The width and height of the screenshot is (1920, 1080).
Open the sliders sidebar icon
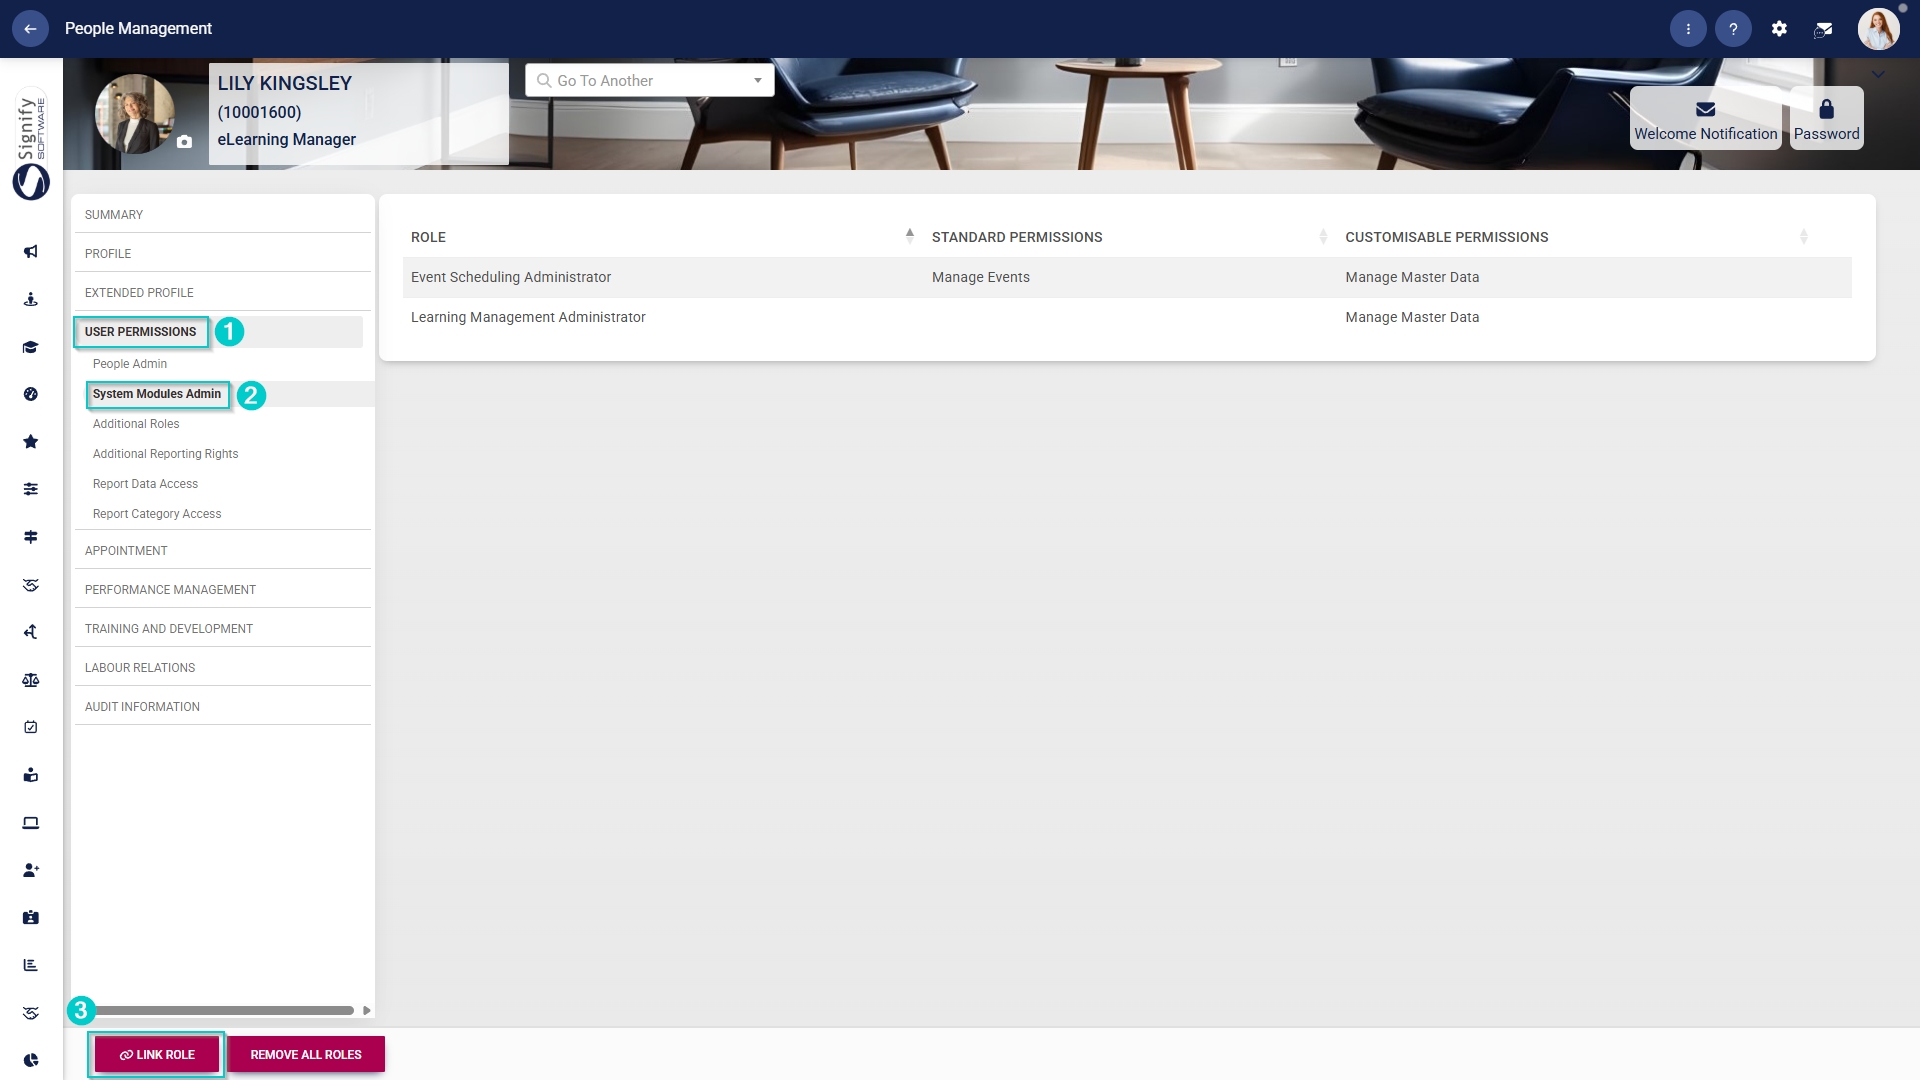pyautogui.click(x=31, y=489)
